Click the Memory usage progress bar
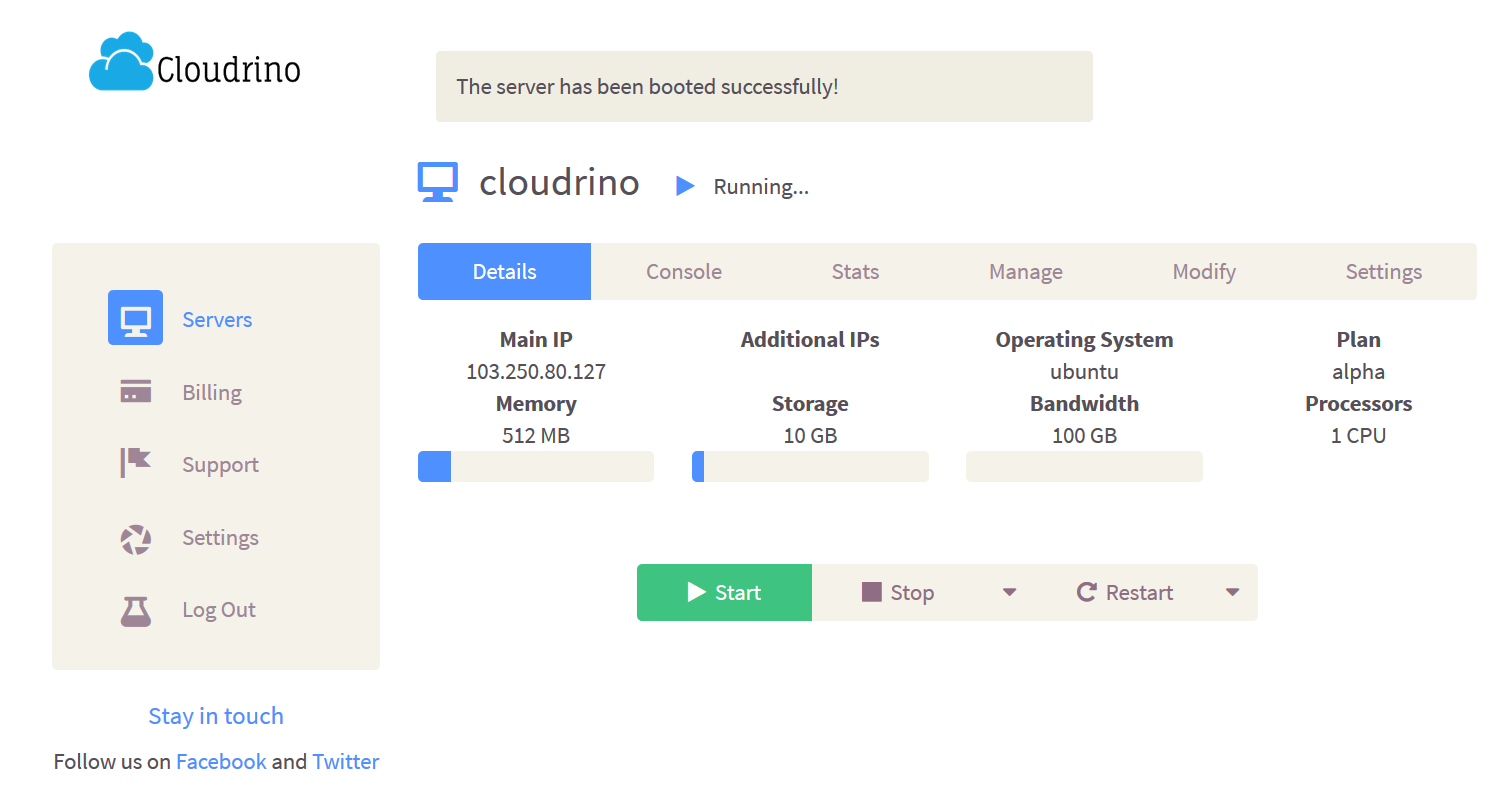Viewport: 1489px width, 793px height. point(535,467)
